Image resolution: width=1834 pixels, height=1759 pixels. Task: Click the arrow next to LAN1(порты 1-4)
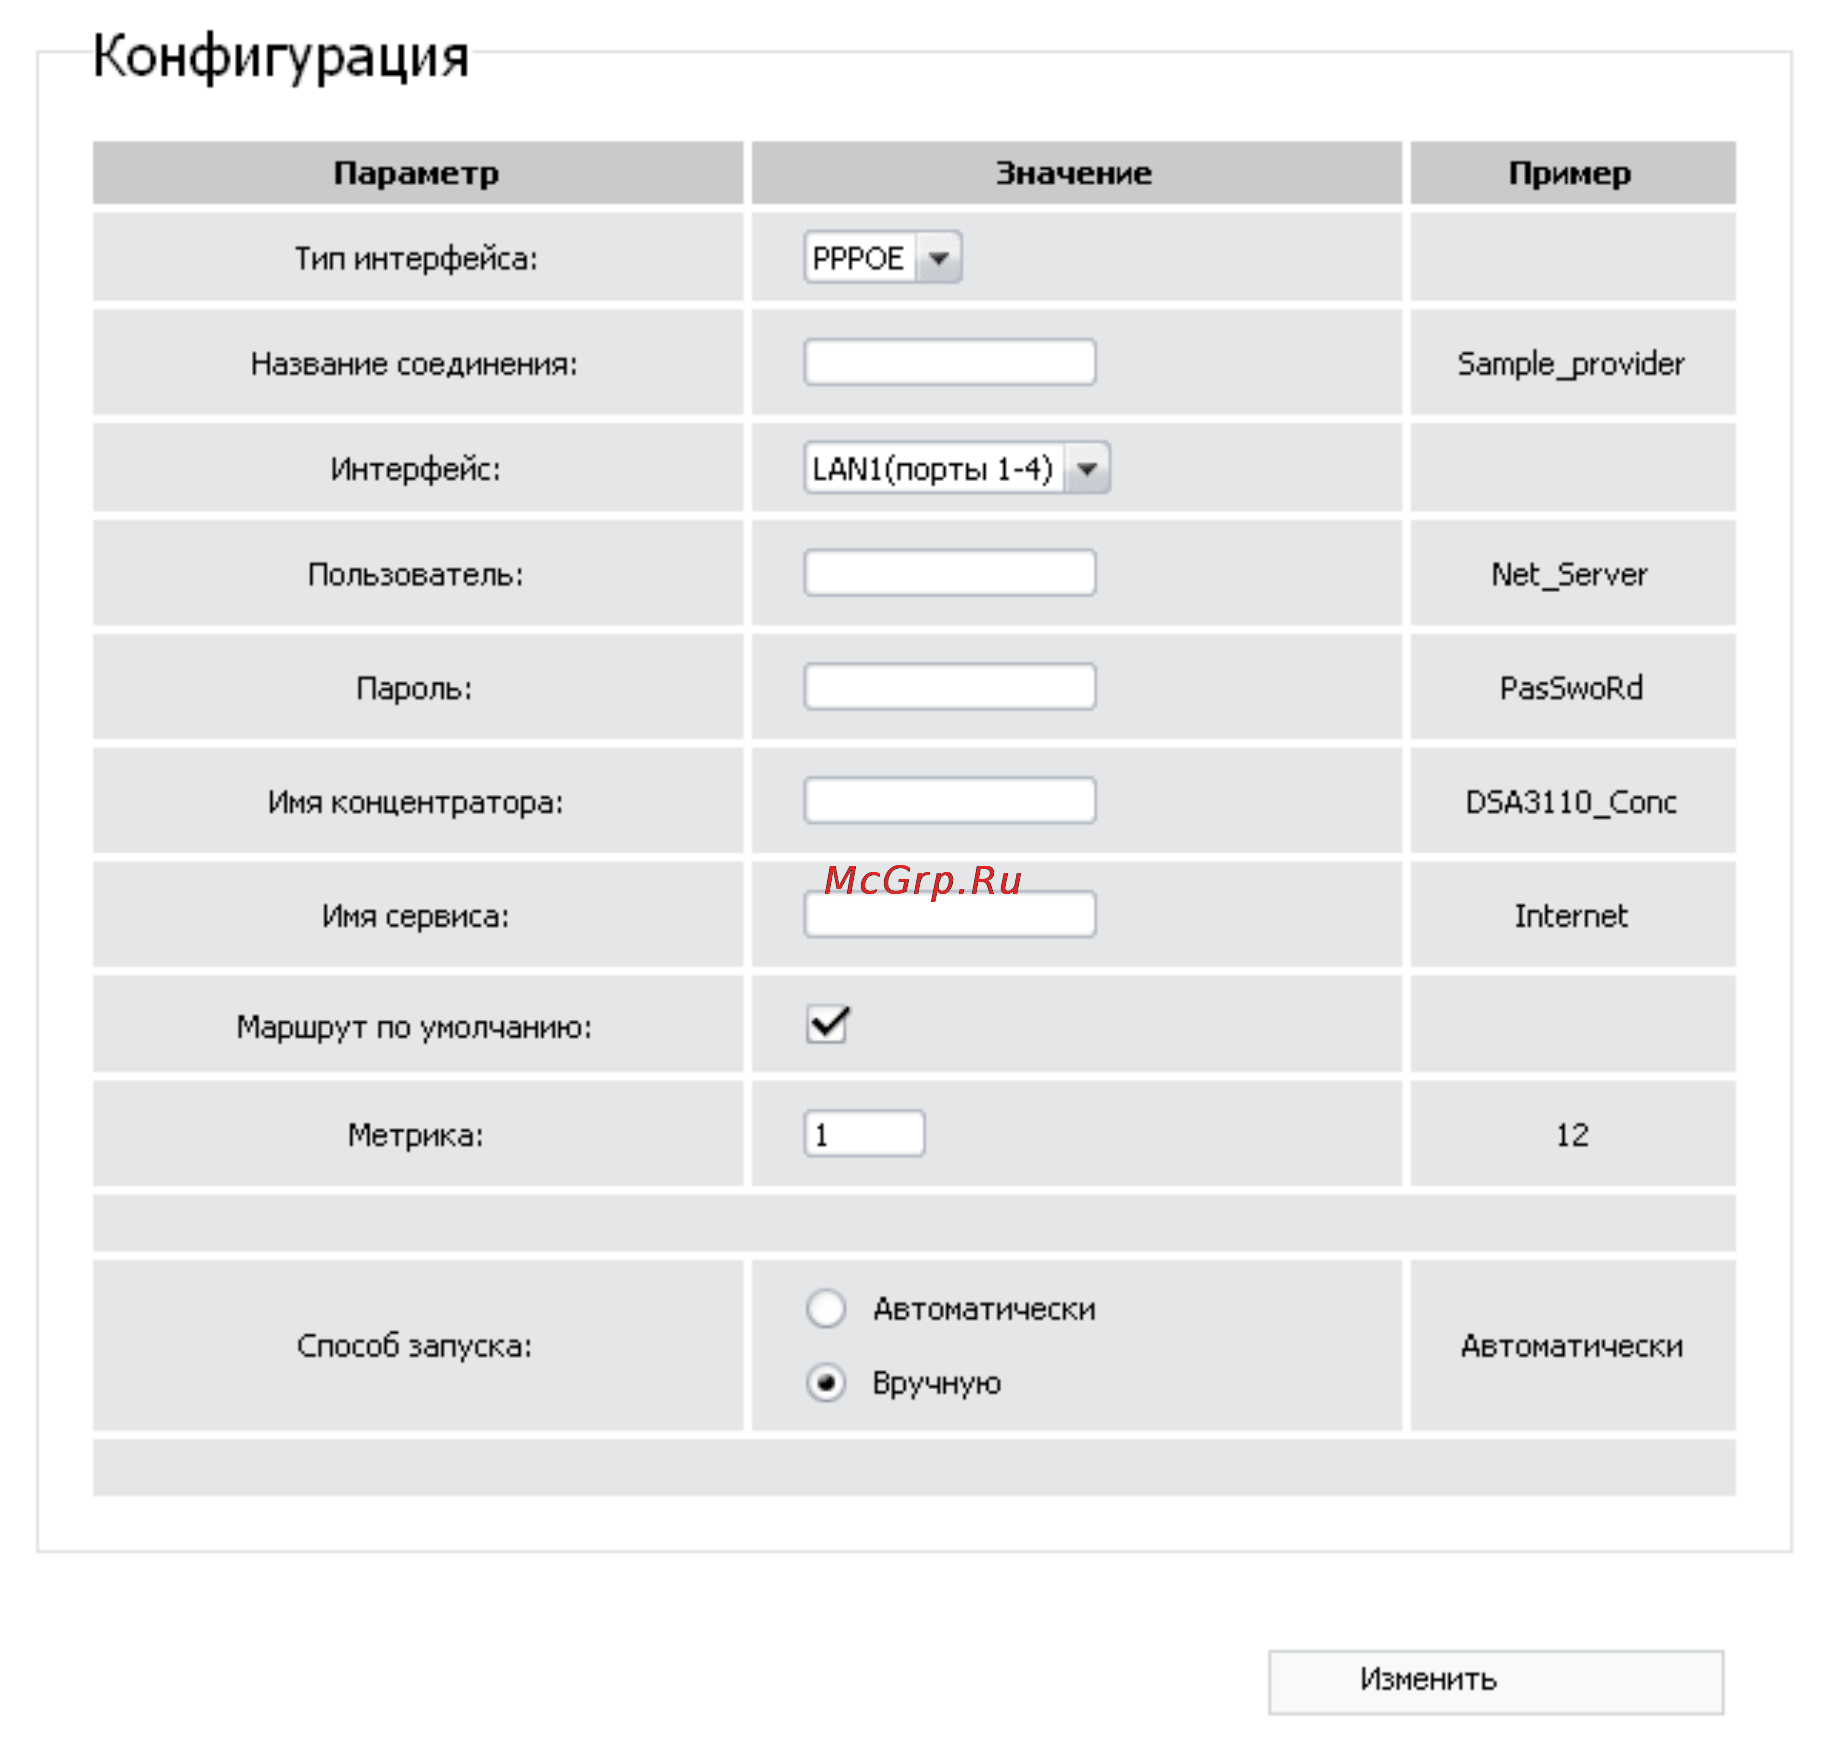1087,468
